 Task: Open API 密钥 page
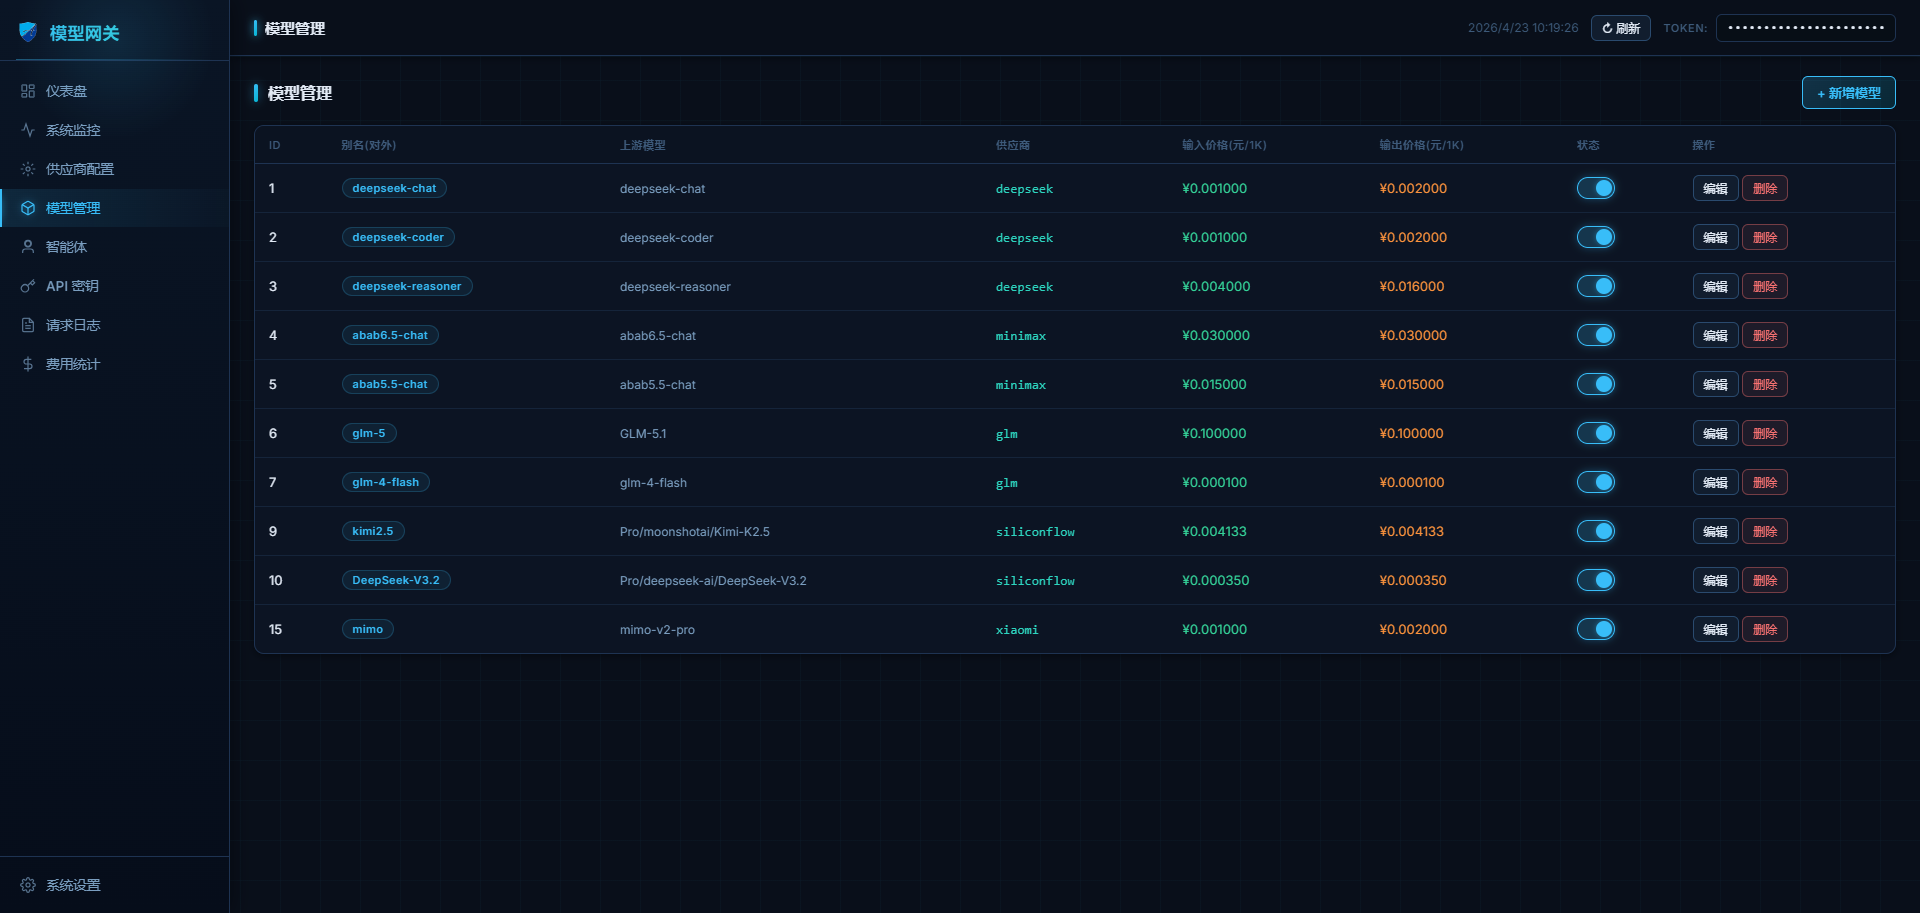click(114, 286)
